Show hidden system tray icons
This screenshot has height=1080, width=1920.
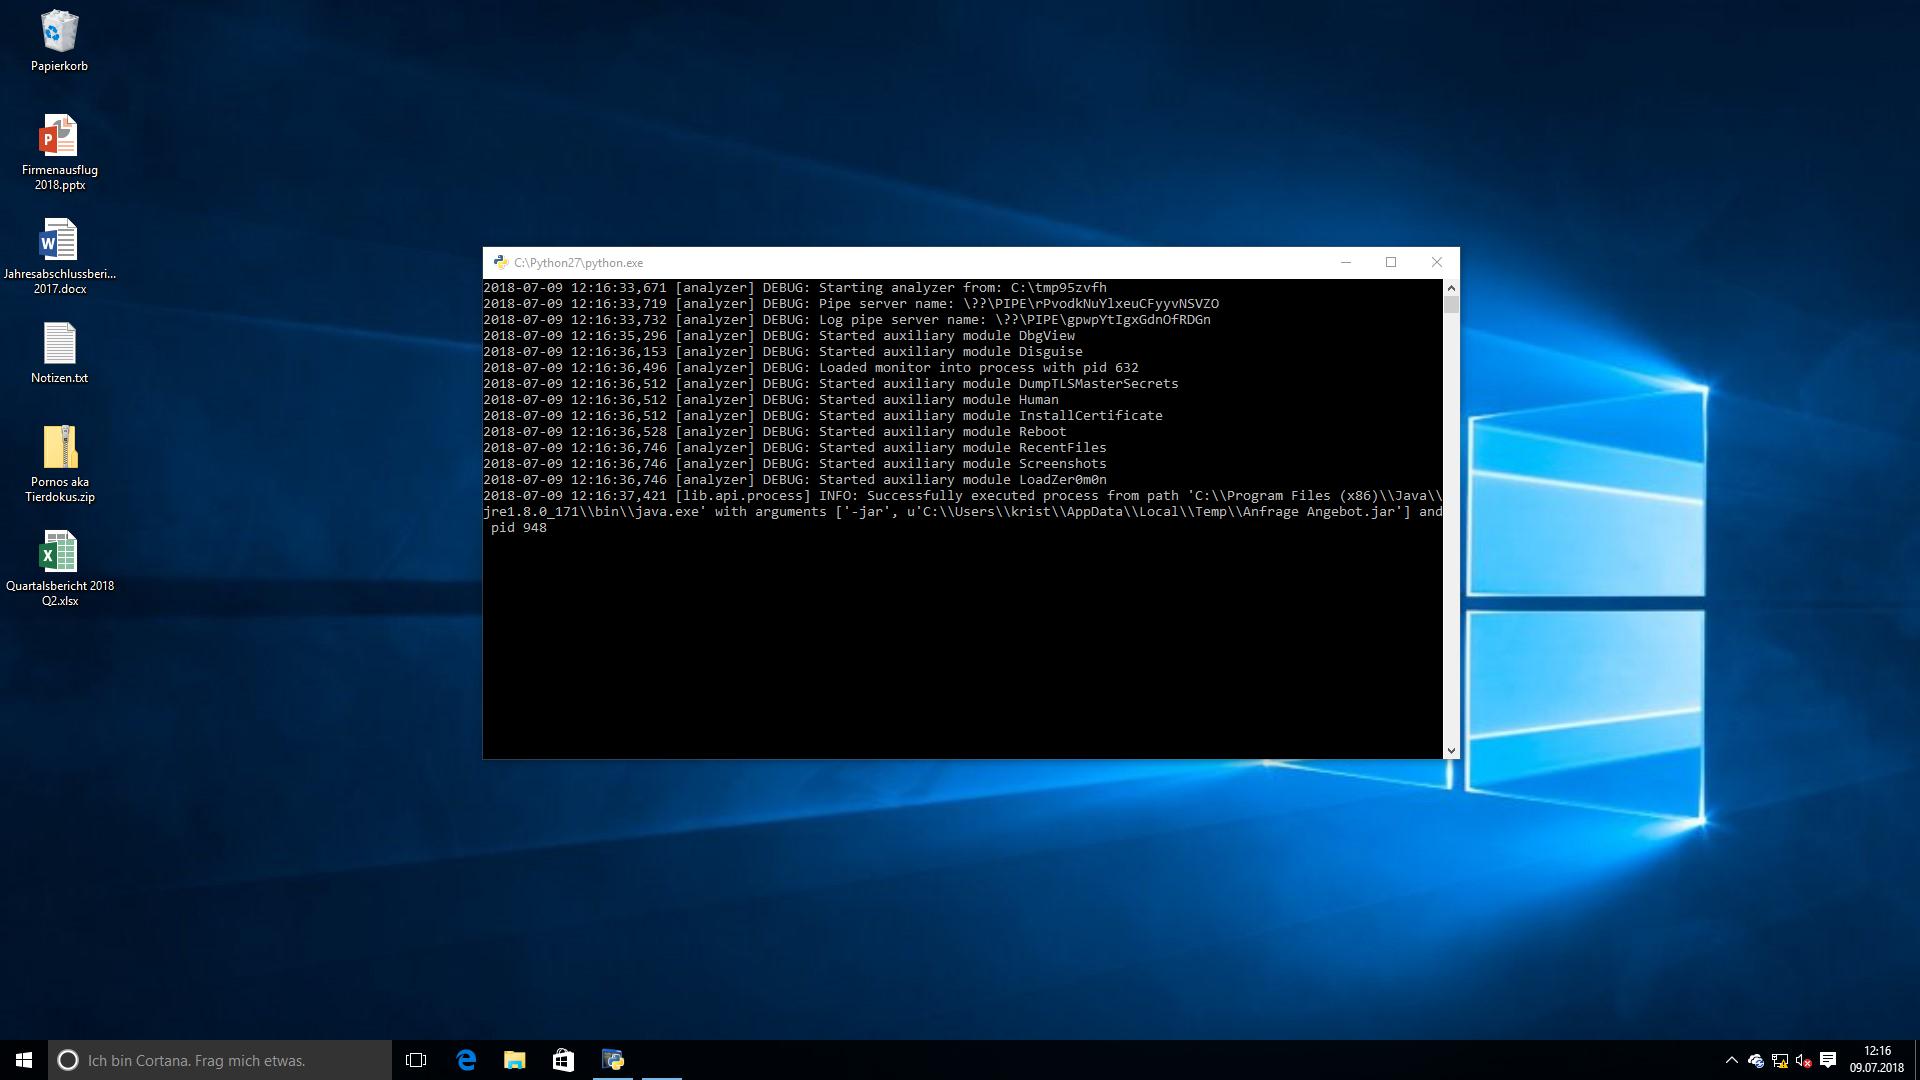[1731, 1061]
